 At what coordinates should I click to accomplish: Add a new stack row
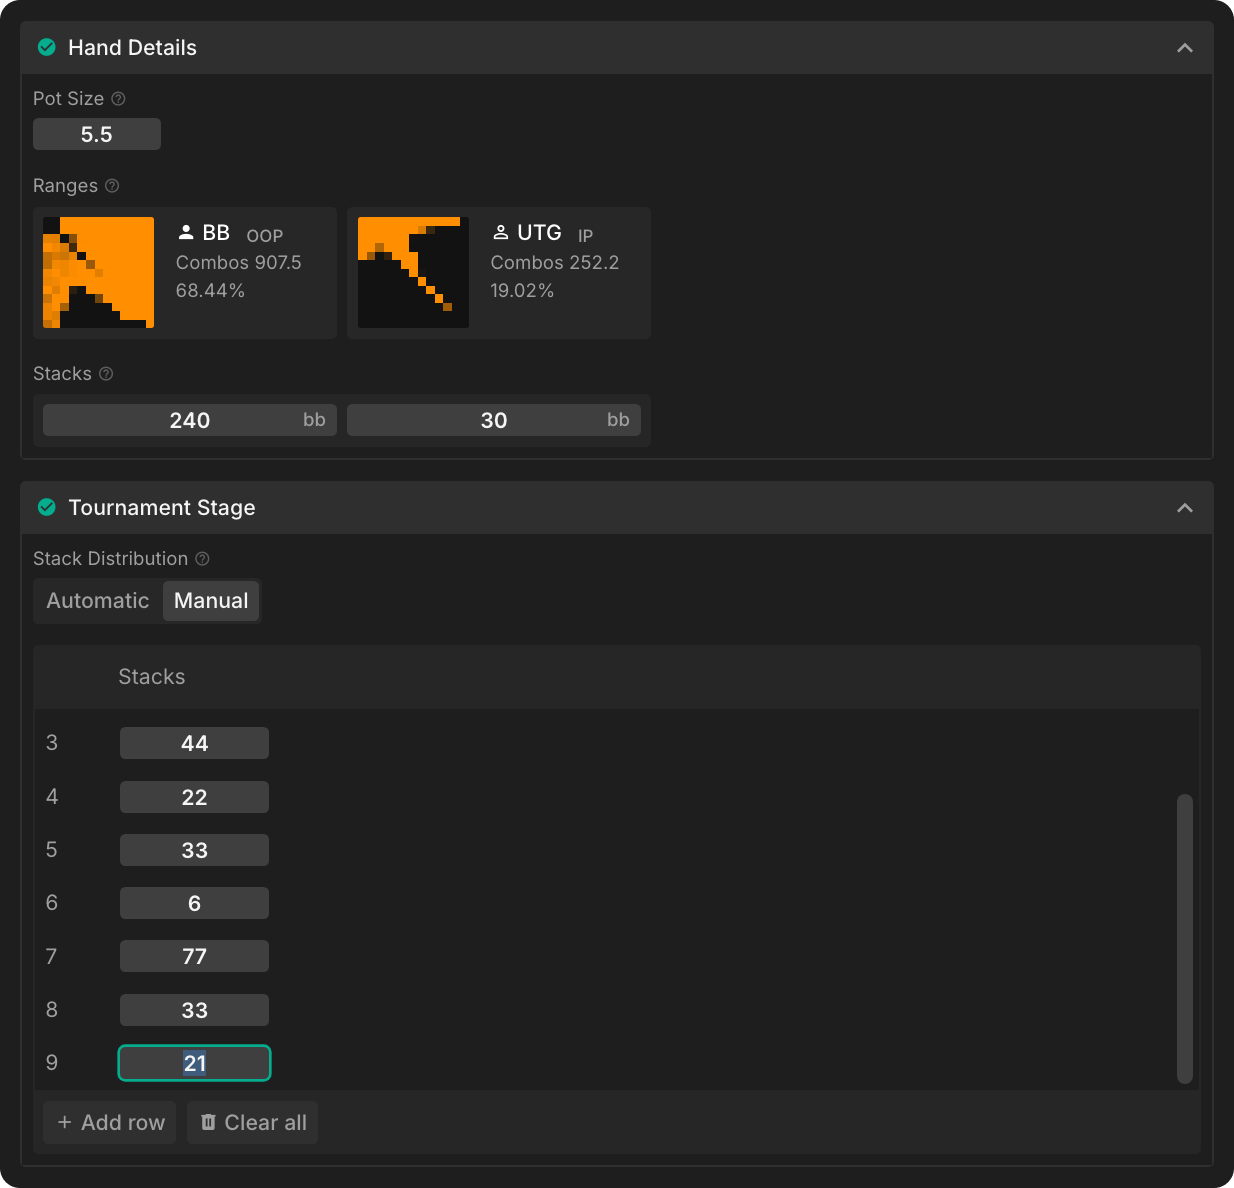coord(110,1122)
